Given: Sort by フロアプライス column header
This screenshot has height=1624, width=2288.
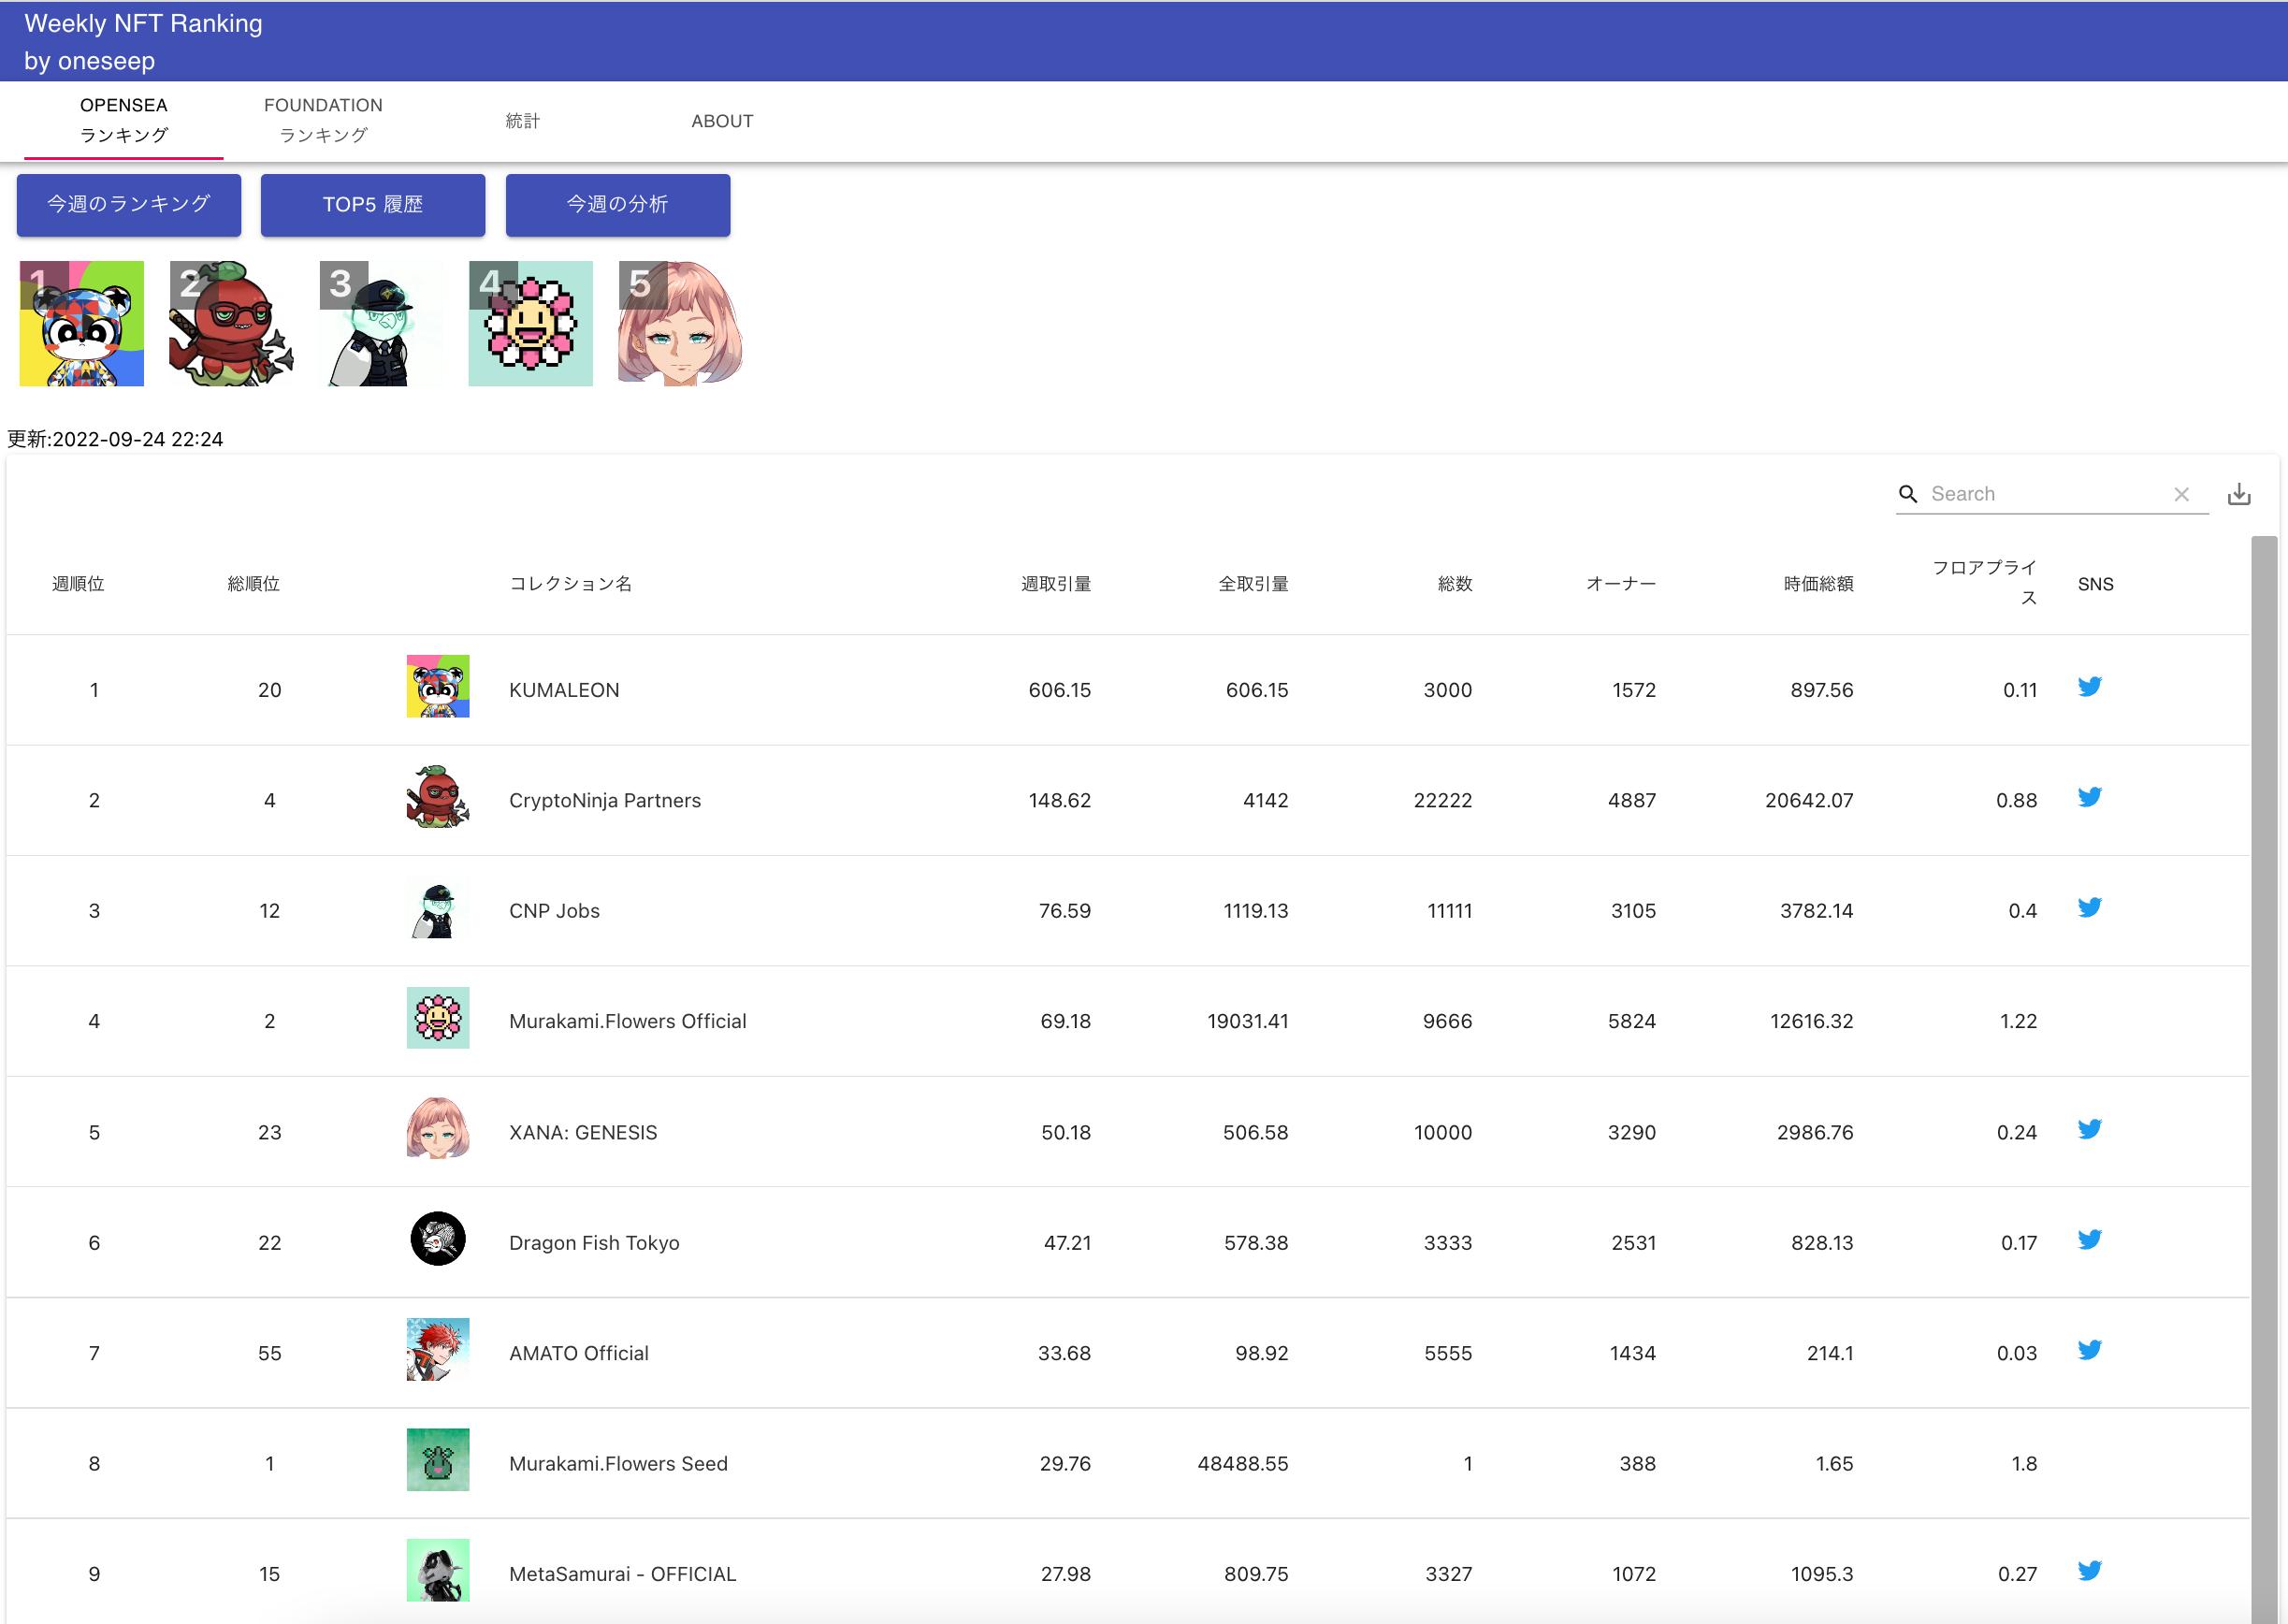Looking at the screenshot, I should tap(1984, 583).
